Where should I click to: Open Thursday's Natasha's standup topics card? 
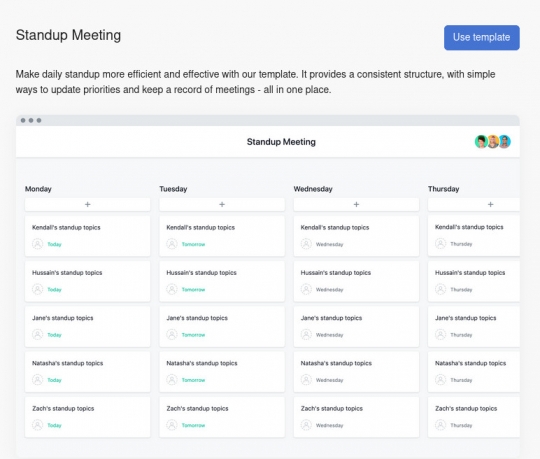474,372
